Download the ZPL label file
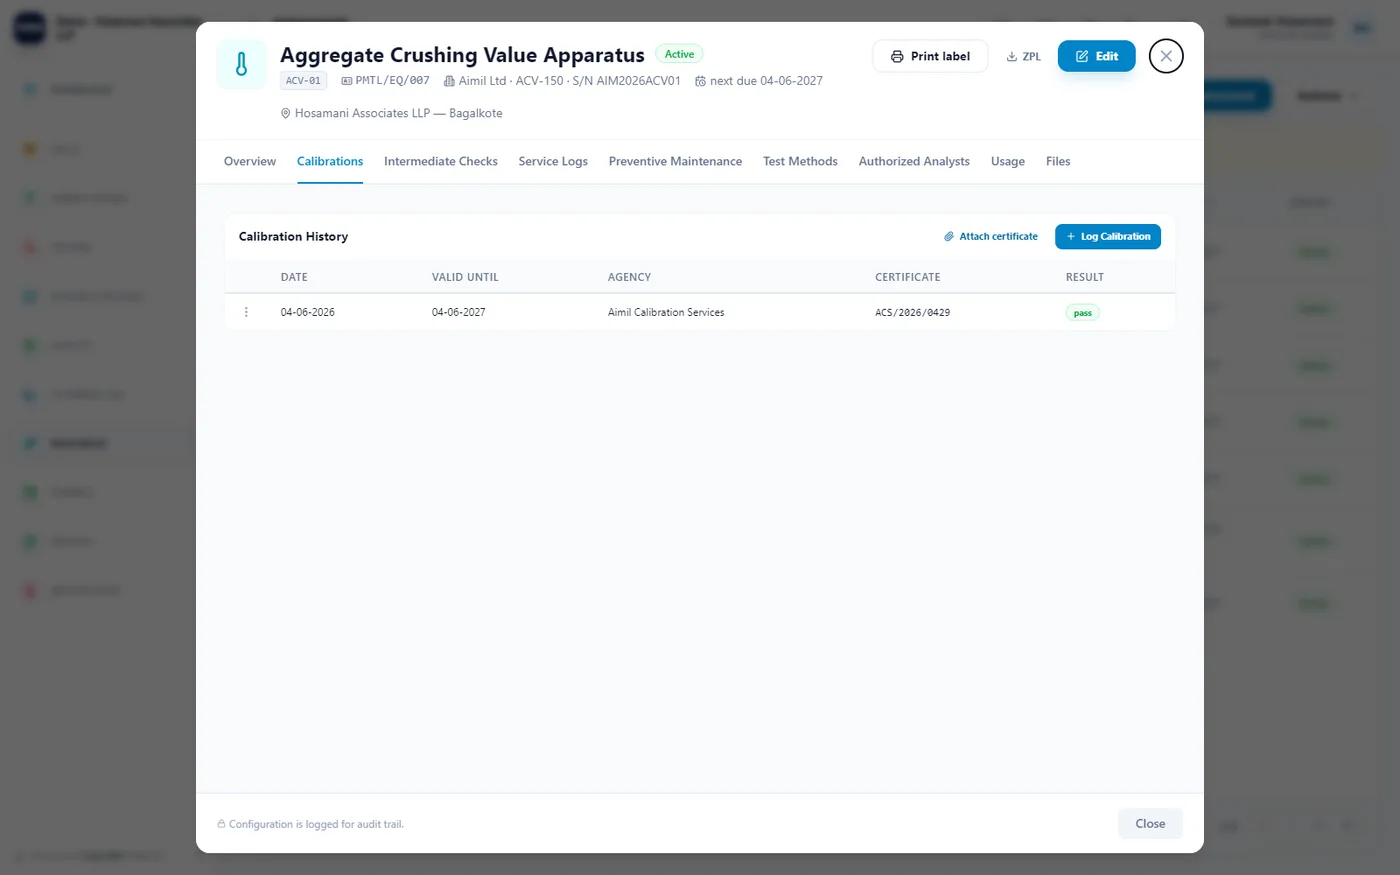Image resolution: width=1400 pixels, height=875 pixels. tap(1023, 57)
